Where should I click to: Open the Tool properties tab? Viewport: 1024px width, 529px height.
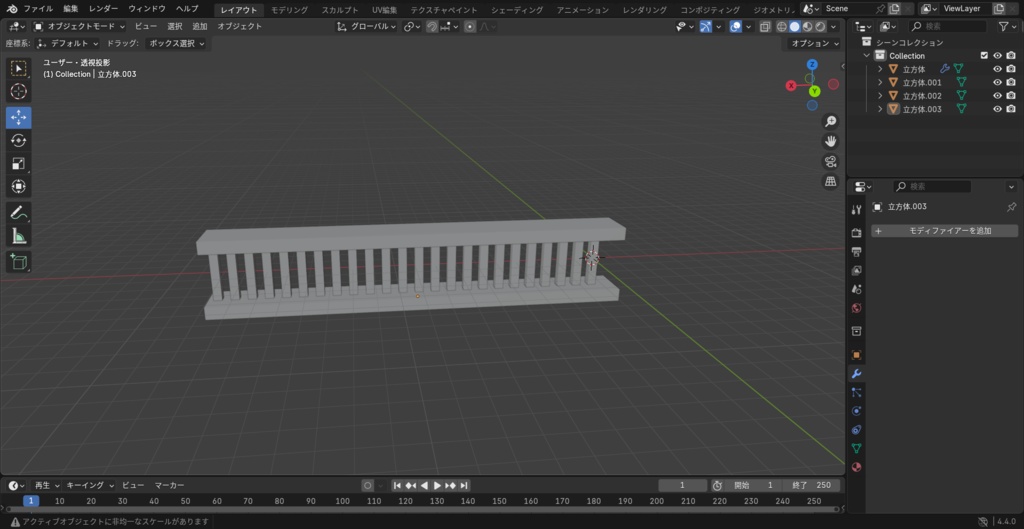click(x=857, y=210)
